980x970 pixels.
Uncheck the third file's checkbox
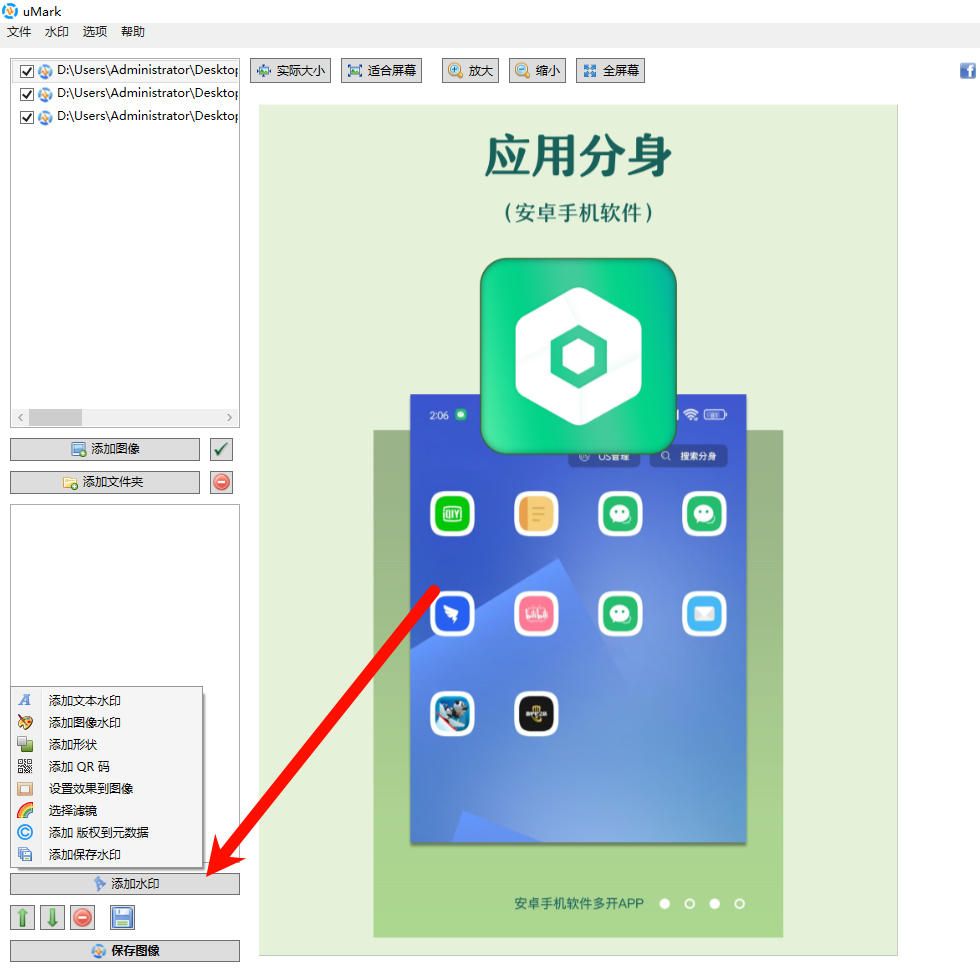coord(27,118)
